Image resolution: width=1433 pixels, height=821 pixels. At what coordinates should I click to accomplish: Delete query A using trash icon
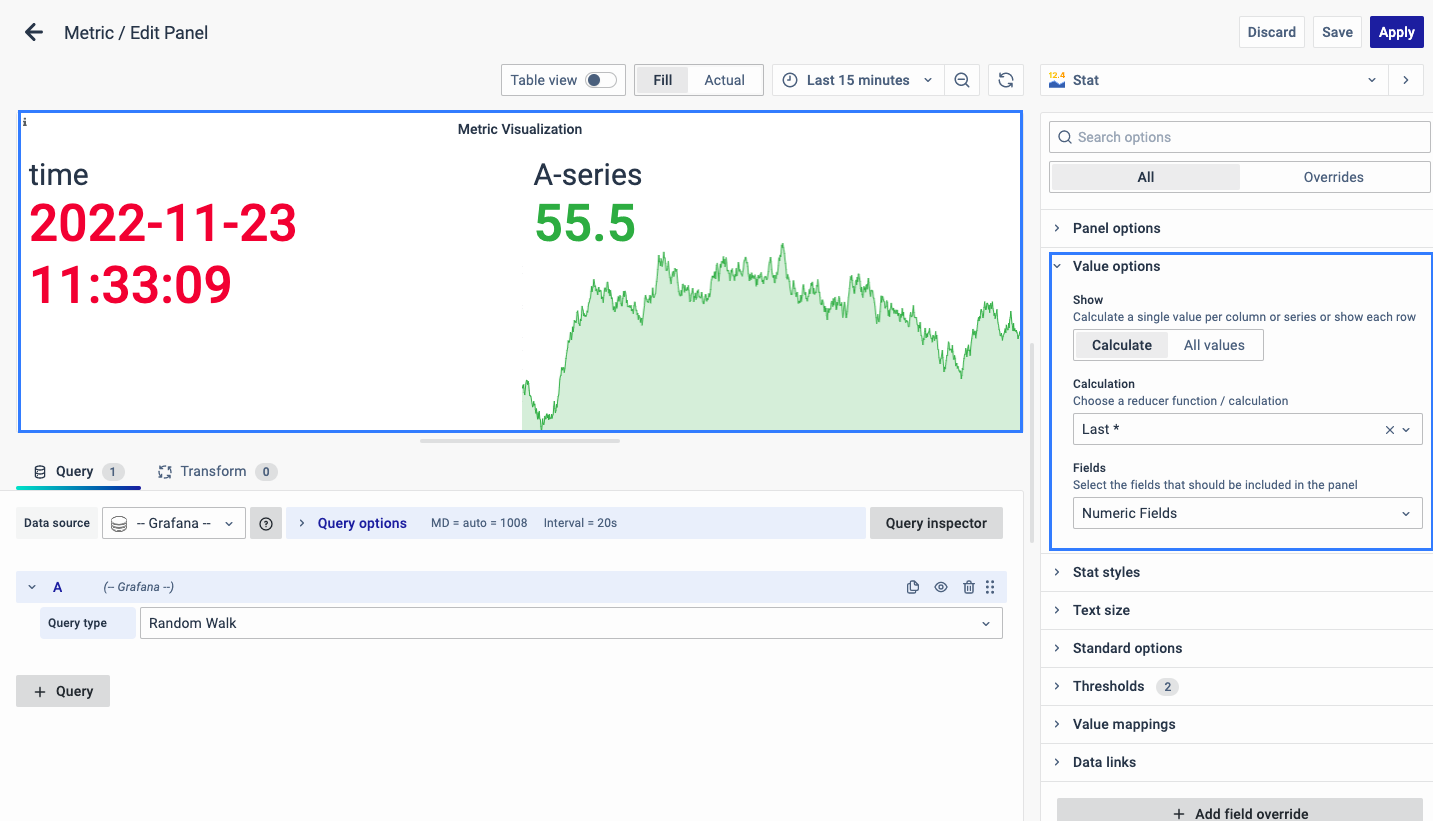coord(968,588)
